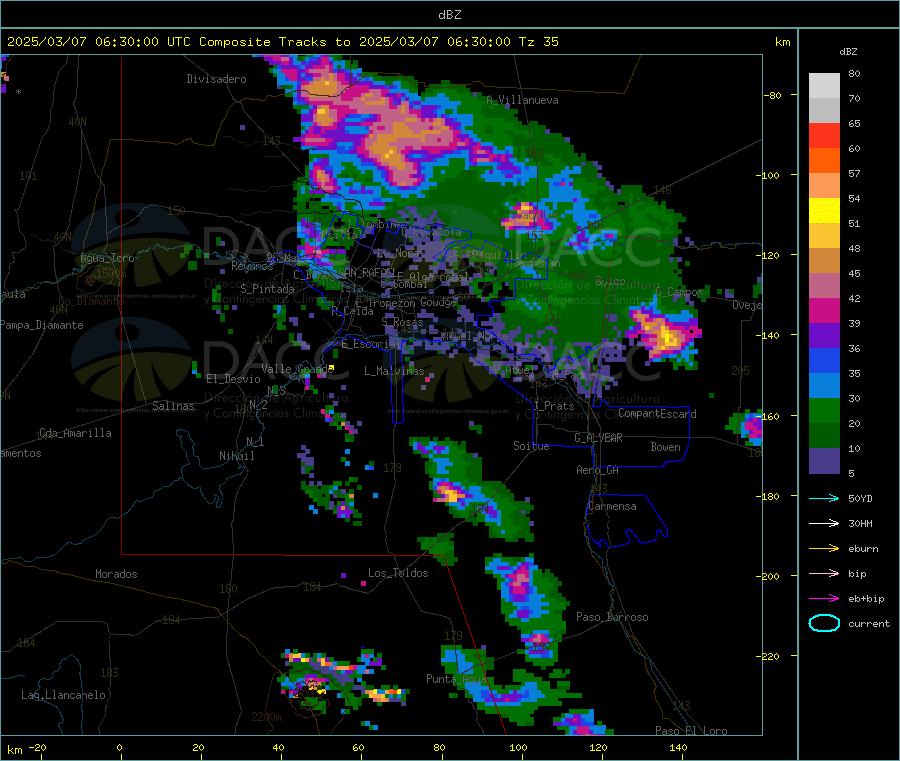The width and height of the screenshot is (900, 761).
Task: Click the 'Nihuil' map label
Action: click(x=236, y=456)
